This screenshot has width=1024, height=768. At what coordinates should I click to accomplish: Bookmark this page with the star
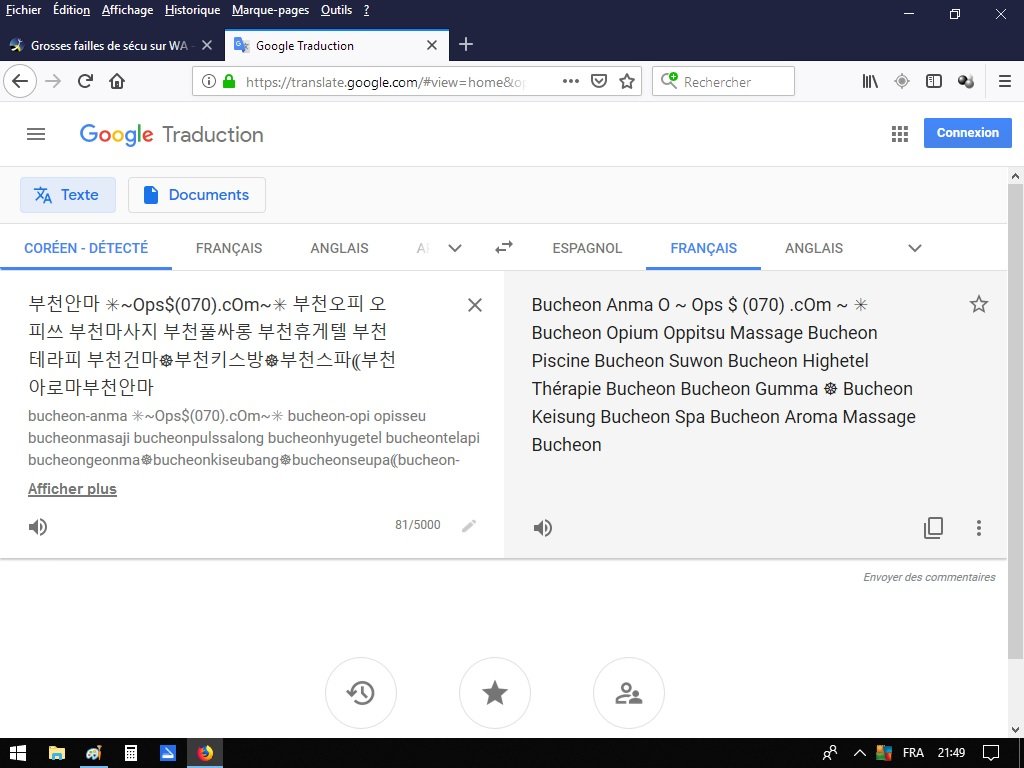(x=627, y=82)
